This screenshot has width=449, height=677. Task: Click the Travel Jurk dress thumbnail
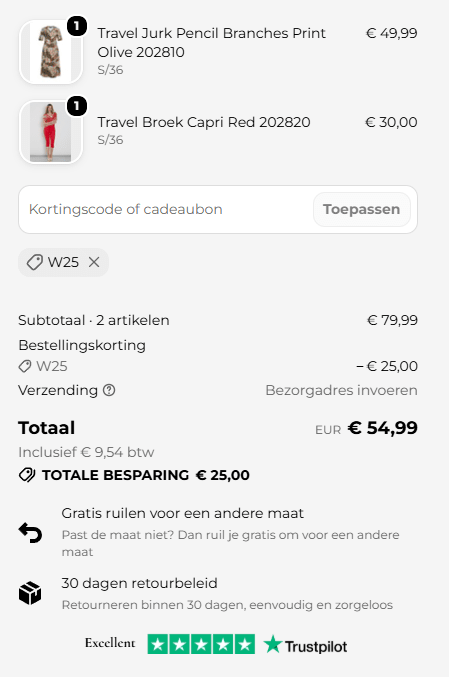click(x=51, y=52)
